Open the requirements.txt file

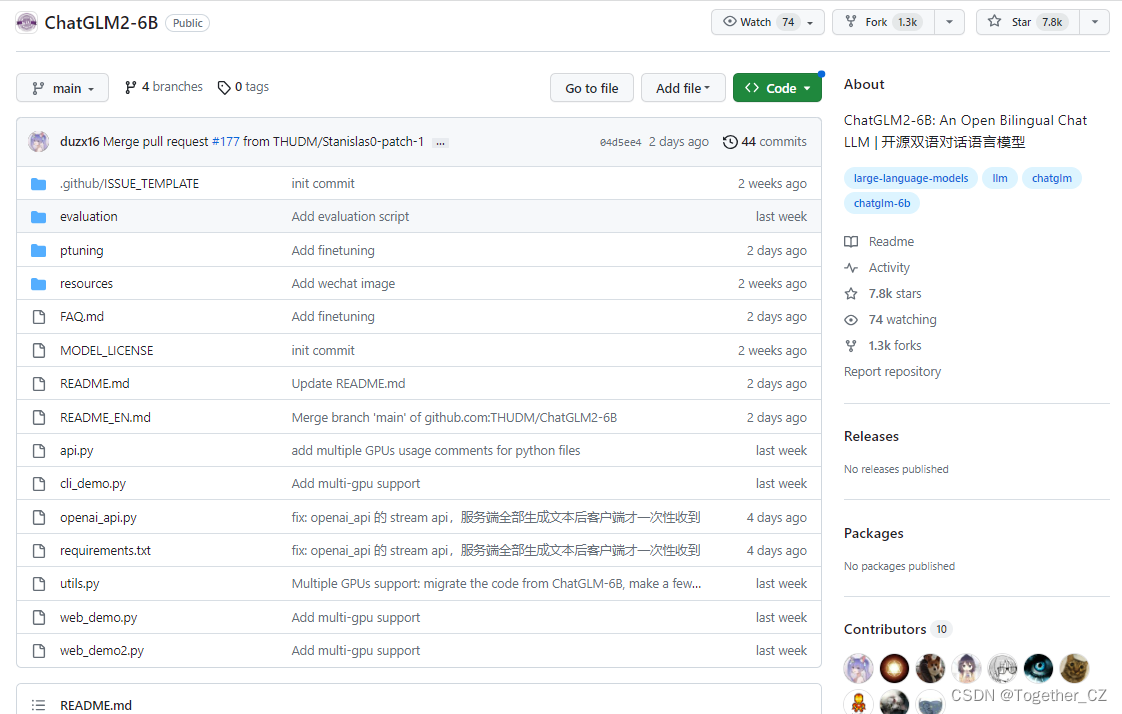coord(105,551)
